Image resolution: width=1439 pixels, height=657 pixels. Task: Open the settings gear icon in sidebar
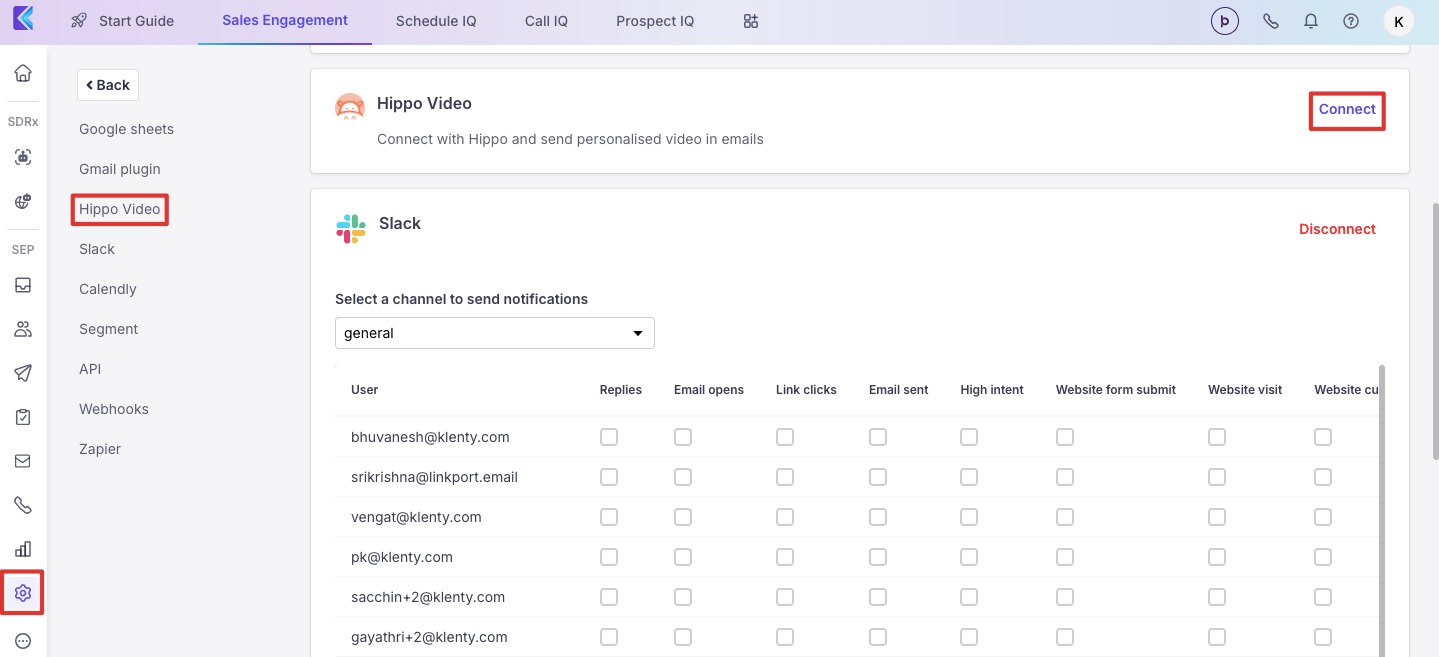pyautogui.click(x=23, y=593)
